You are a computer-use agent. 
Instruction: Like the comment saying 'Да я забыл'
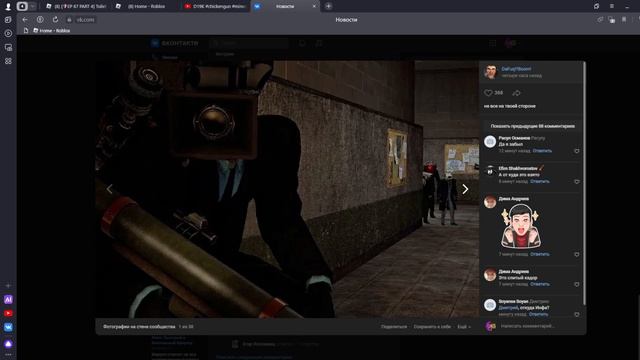click(577, 151)
